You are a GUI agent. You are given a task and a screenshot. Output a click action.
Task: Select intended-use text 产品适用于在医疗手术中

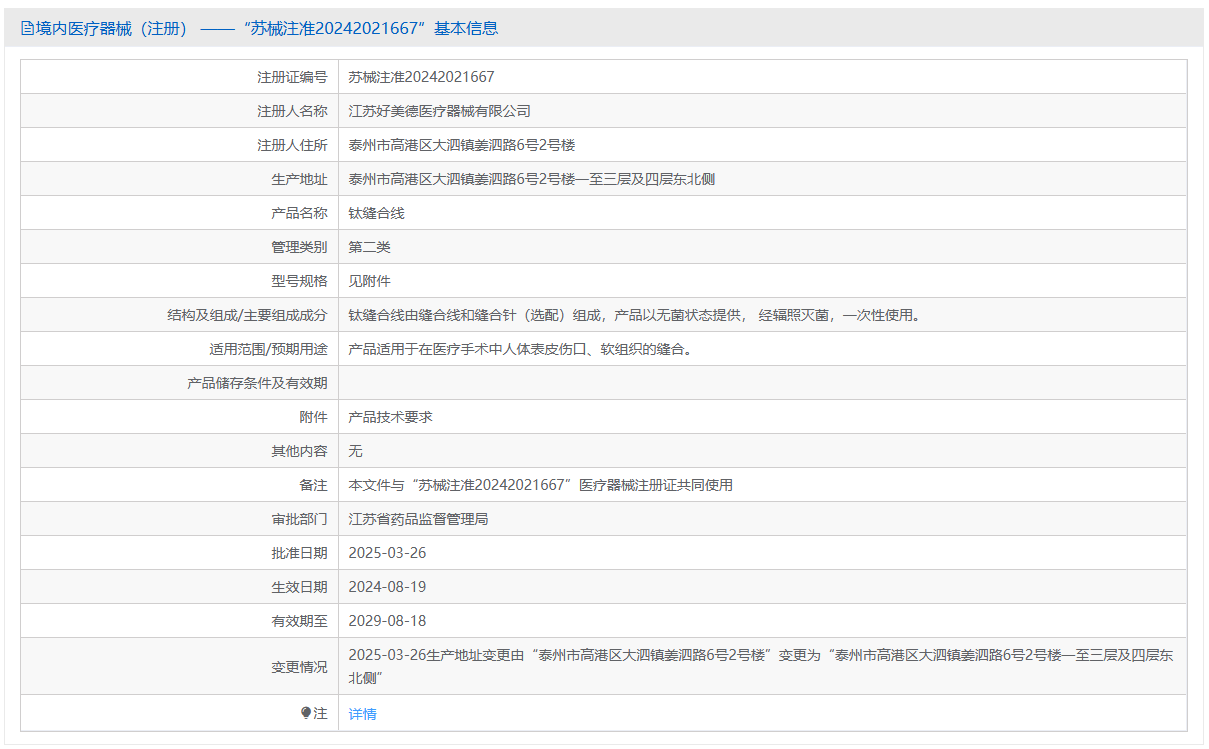520,349
